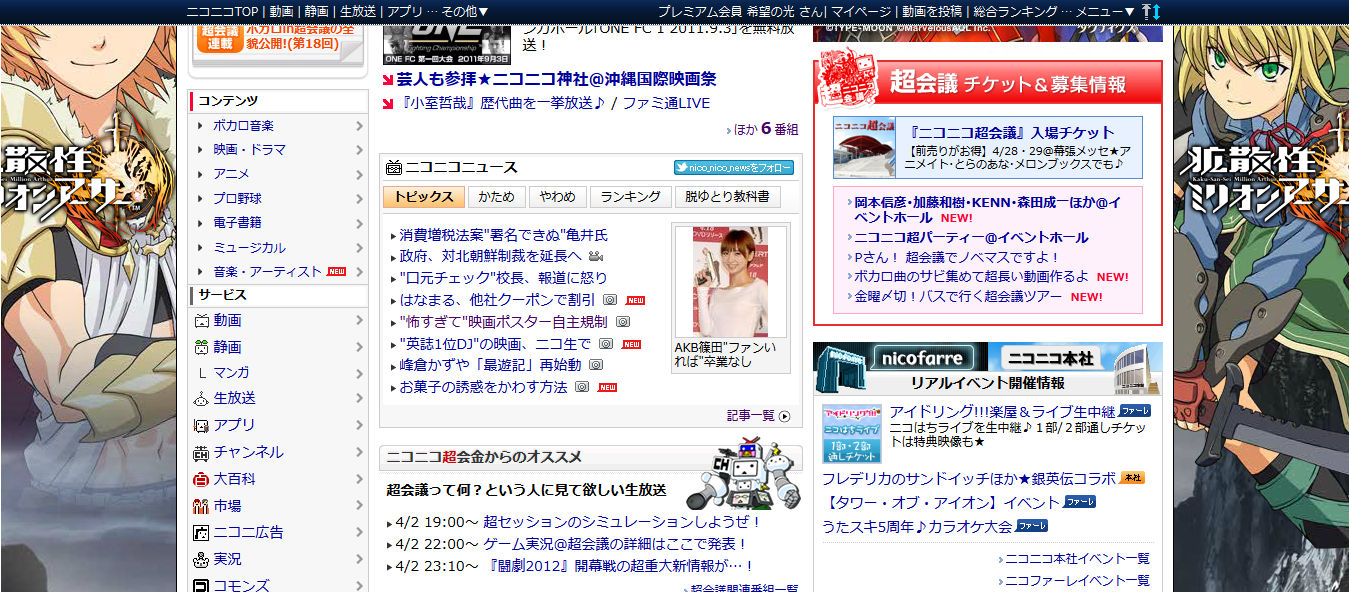Viewport: 1349px width, 592px height.
Task: Click the video camera icon after 対北朝鮮制裁 headline
Action: pyautogui.click(x=596, y=257)
